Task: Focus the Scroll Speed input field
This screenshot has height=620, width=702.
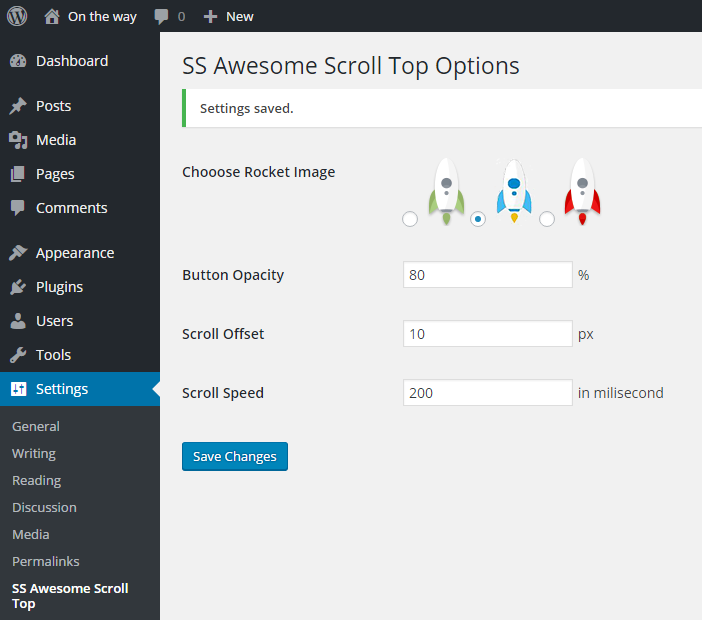Action: (x=488, y=393)
